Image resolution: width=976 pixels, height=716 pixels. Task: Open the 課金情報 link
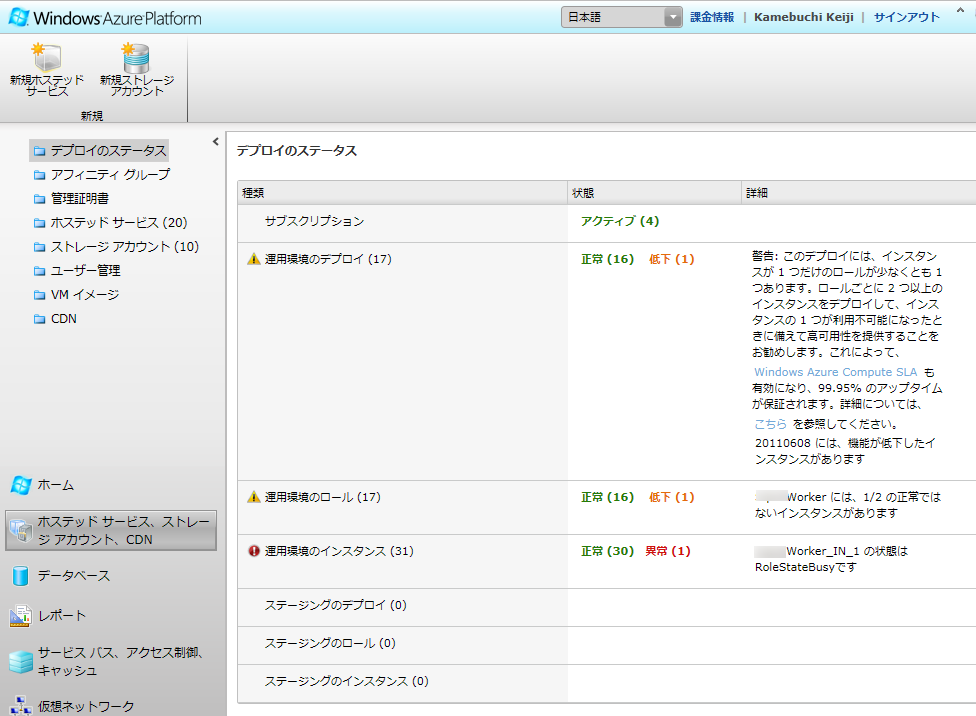[712, 17]
